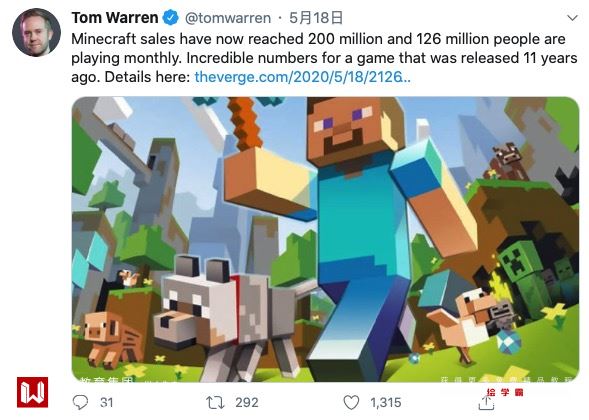Click the red W logo watermark

coord(32,392)
